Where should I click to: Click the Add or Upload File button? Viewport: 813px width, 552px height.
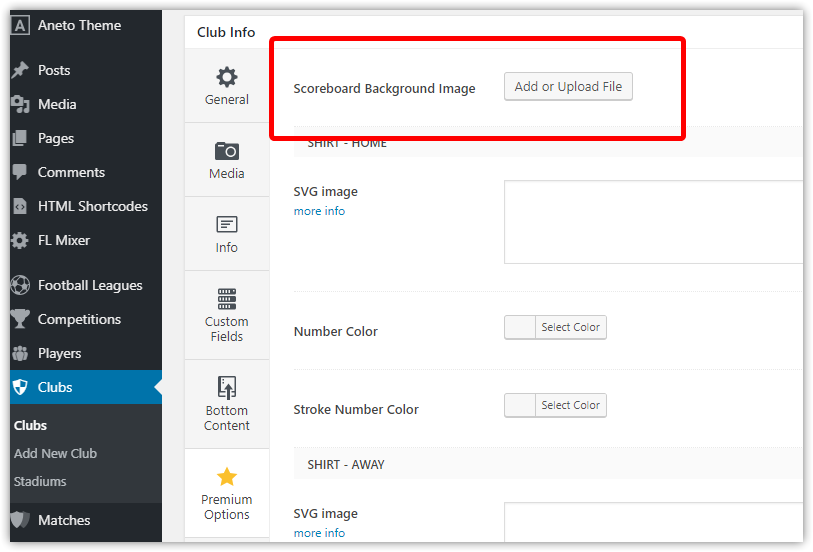pos(568,87)
